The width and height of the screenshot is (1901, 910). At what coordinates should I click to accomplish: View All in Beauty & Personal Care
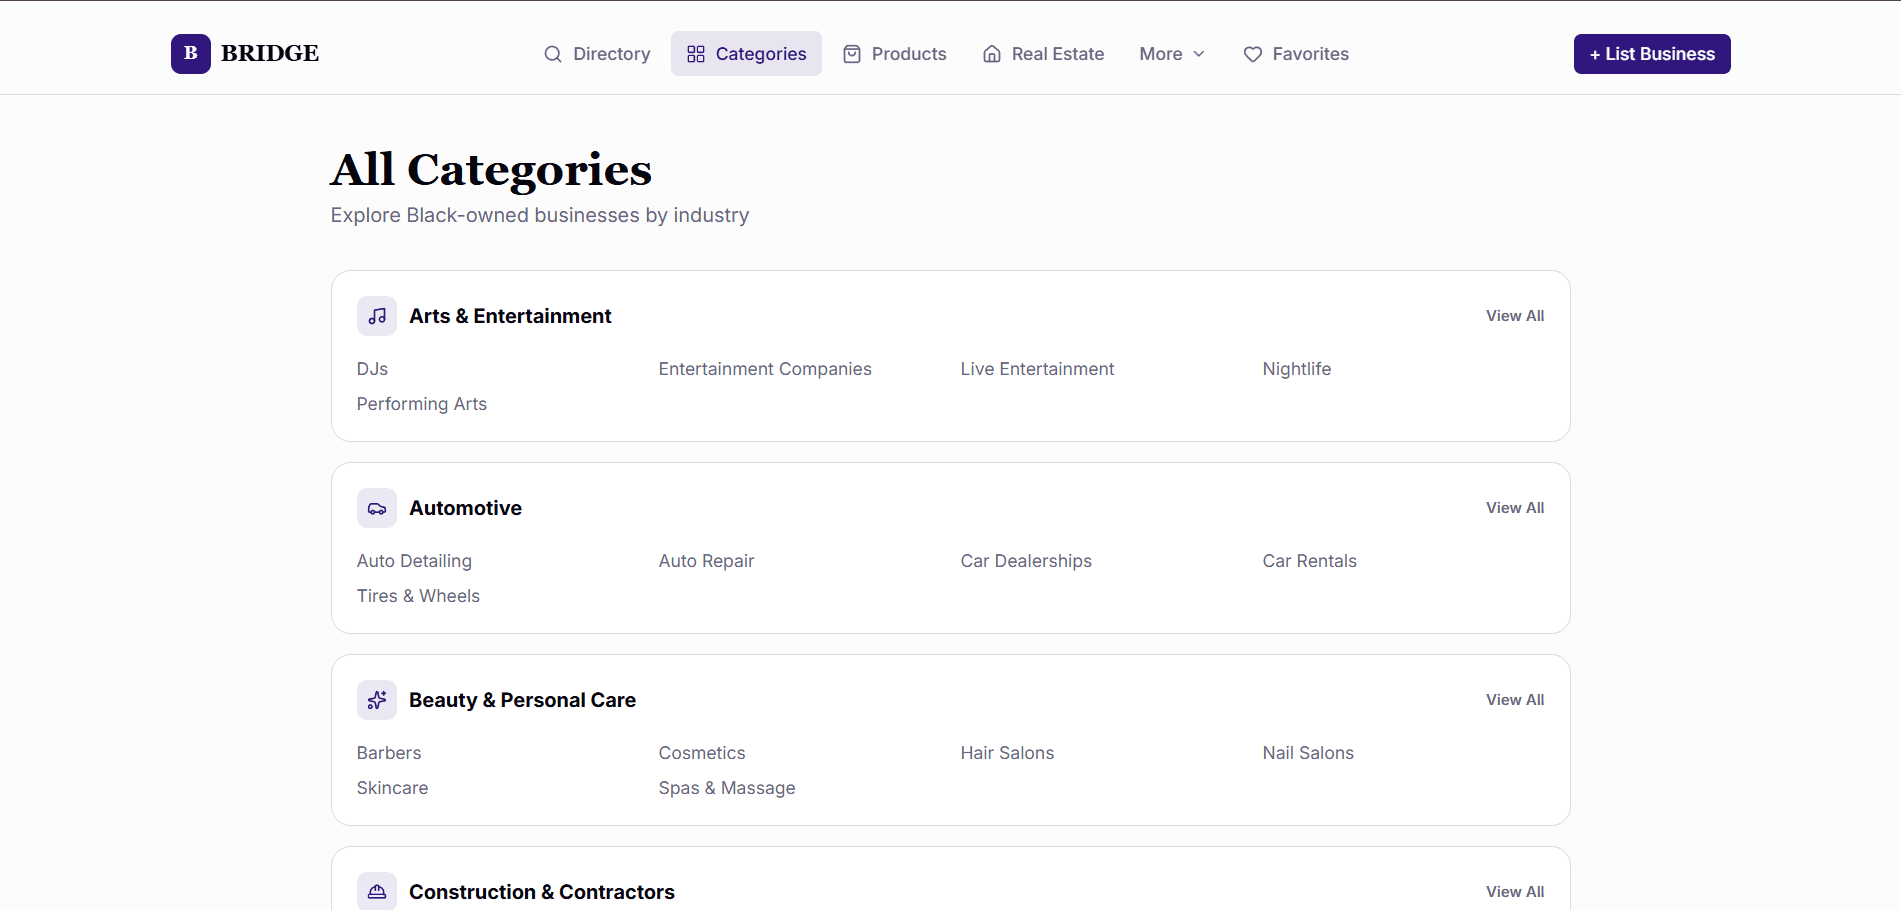click(x=1515, y=700)
